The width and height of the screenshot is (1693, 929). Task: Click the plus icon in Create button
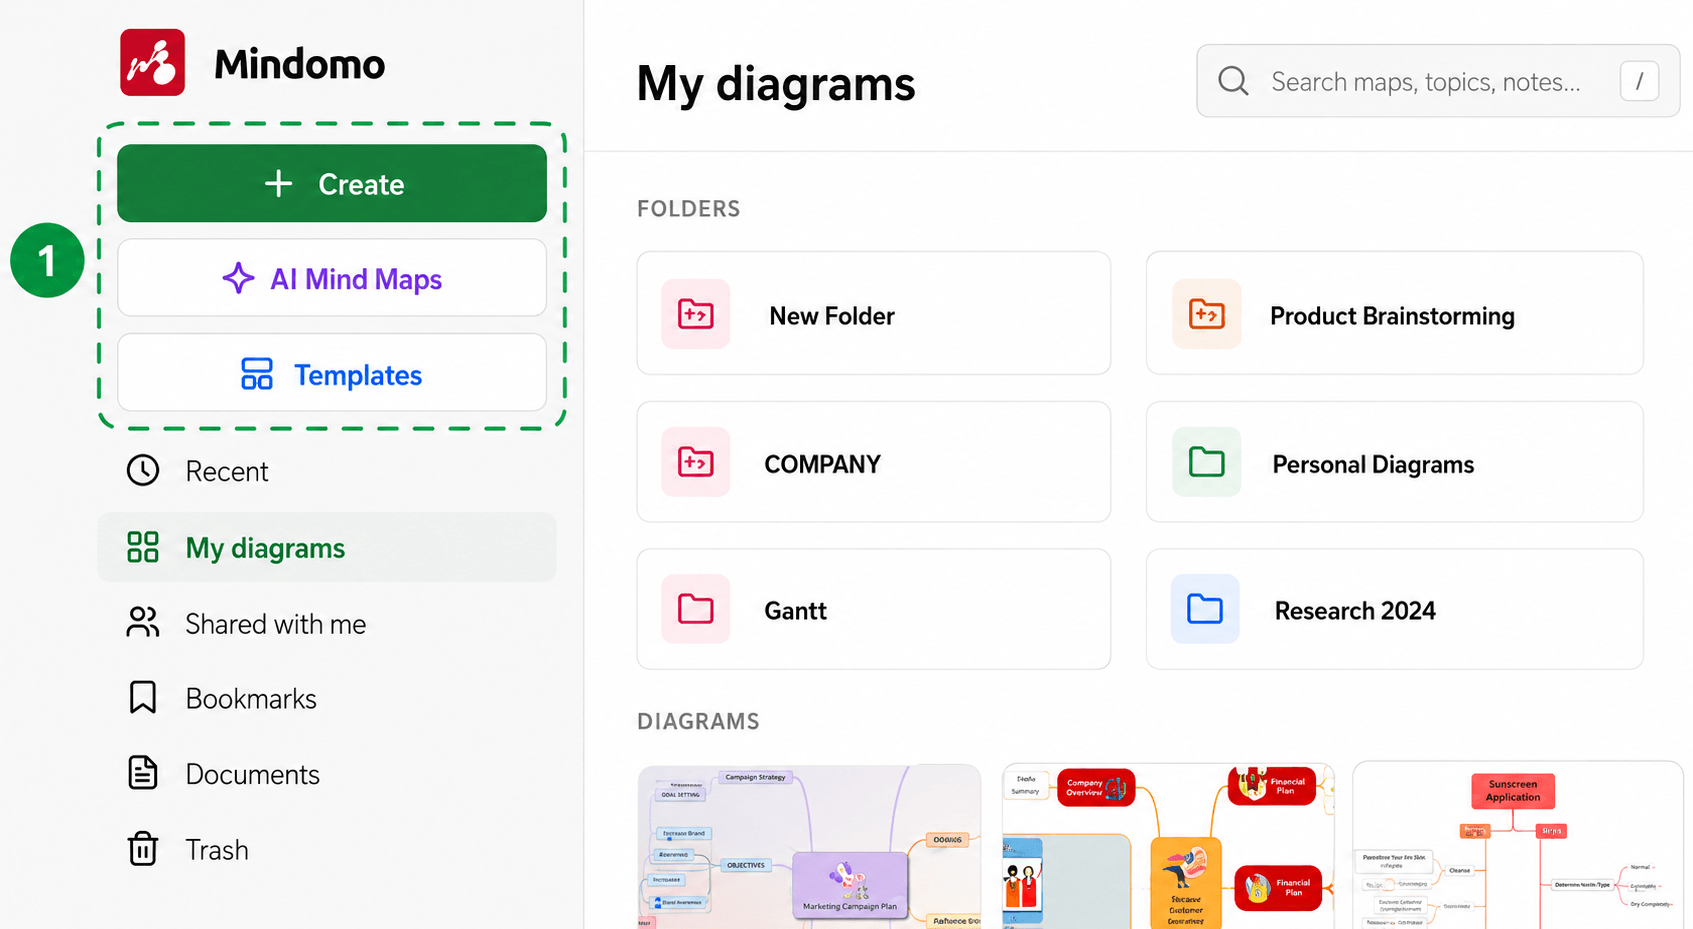[x=278, y=183]
